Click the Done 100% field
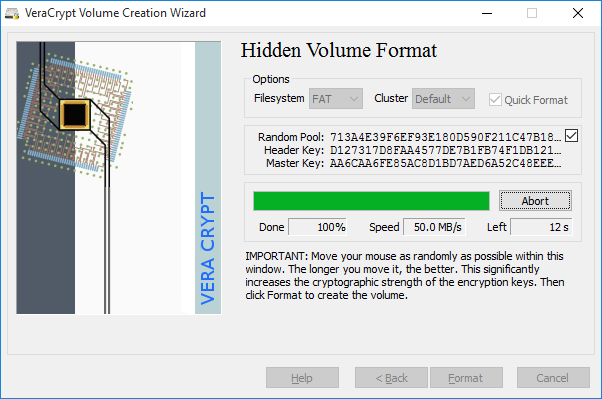 pyautogui.click(x=318, y=227)
